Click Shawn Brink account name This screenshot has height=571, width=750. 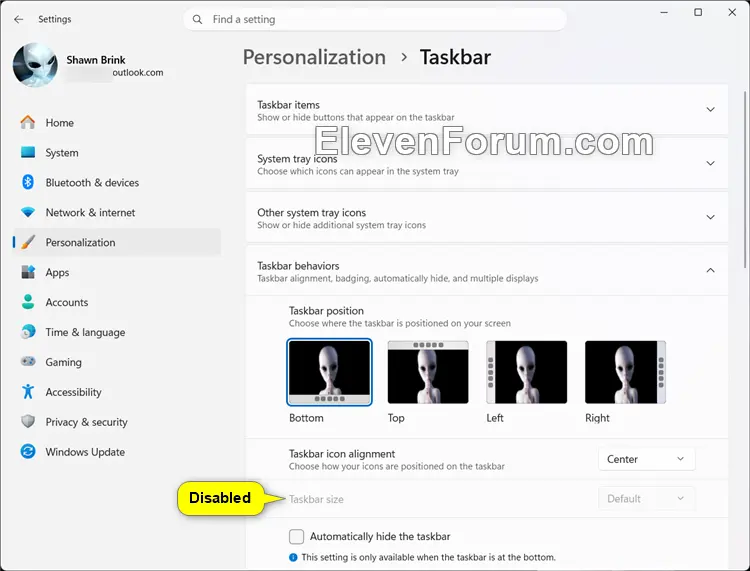point(96,60)
